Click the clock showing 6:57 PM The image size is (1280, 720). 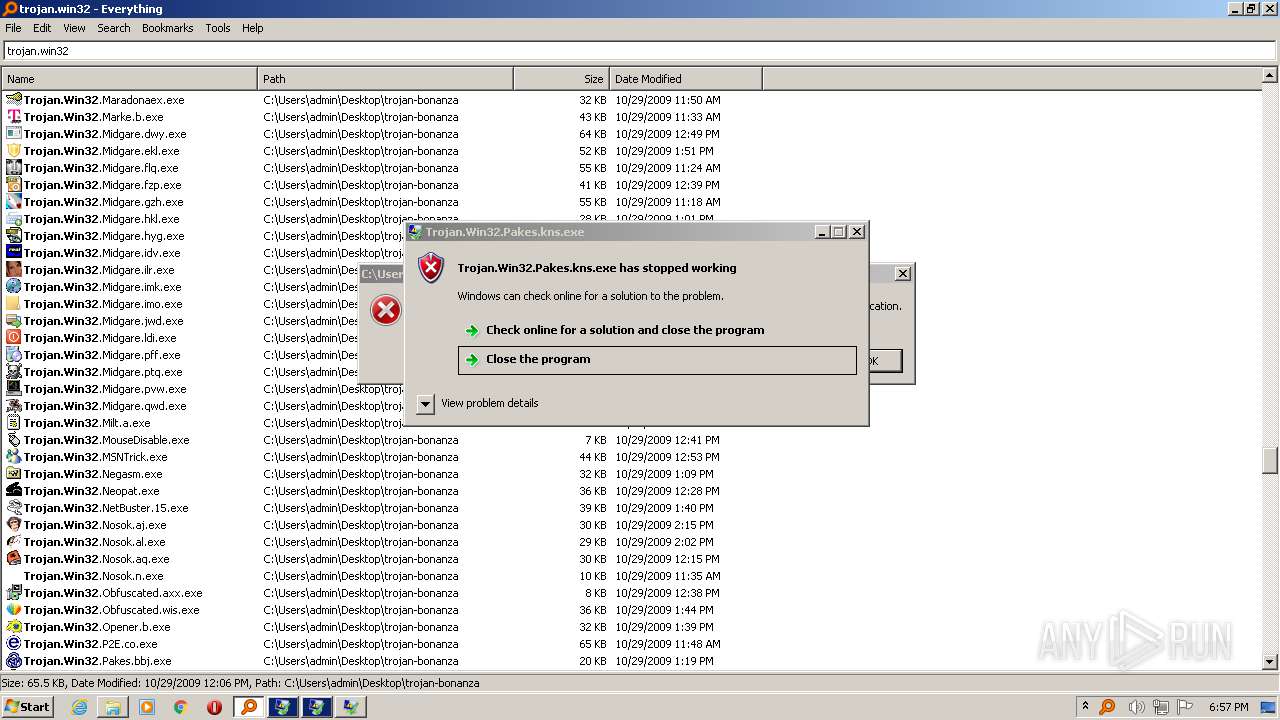pyautogui.click(x=1228, y=707)
